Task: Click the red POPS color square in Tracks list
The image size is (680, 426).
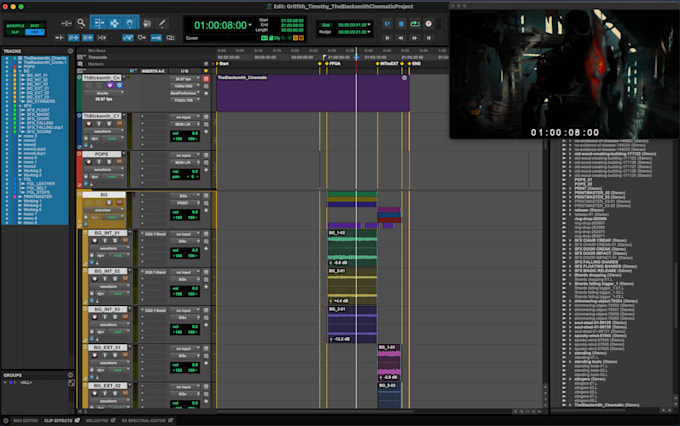Action: [14, 67]
